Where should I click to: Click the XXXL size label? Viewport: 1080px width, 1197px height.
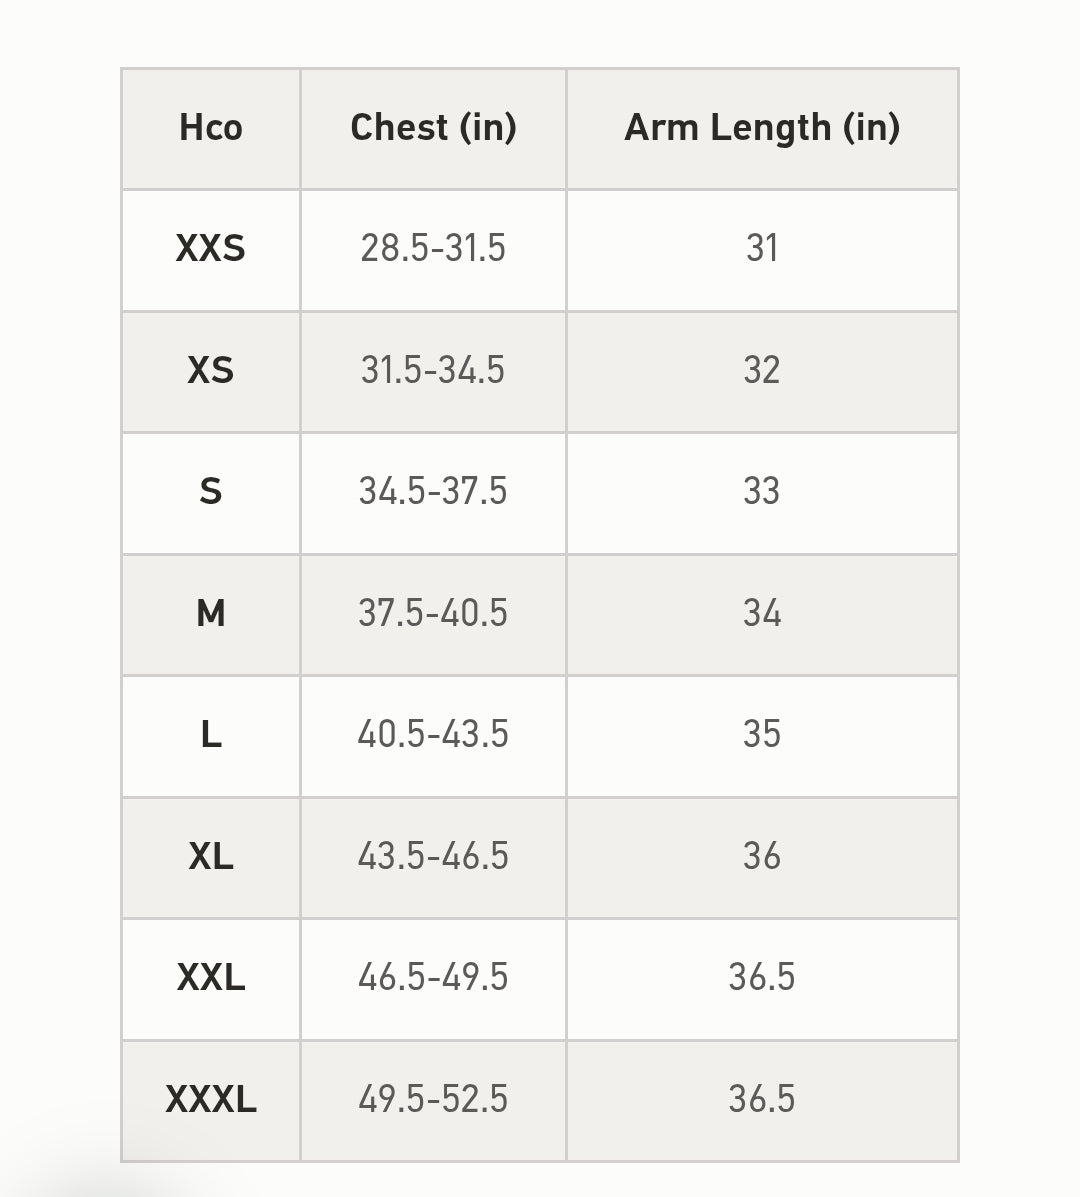click(x=210, y=1099)
